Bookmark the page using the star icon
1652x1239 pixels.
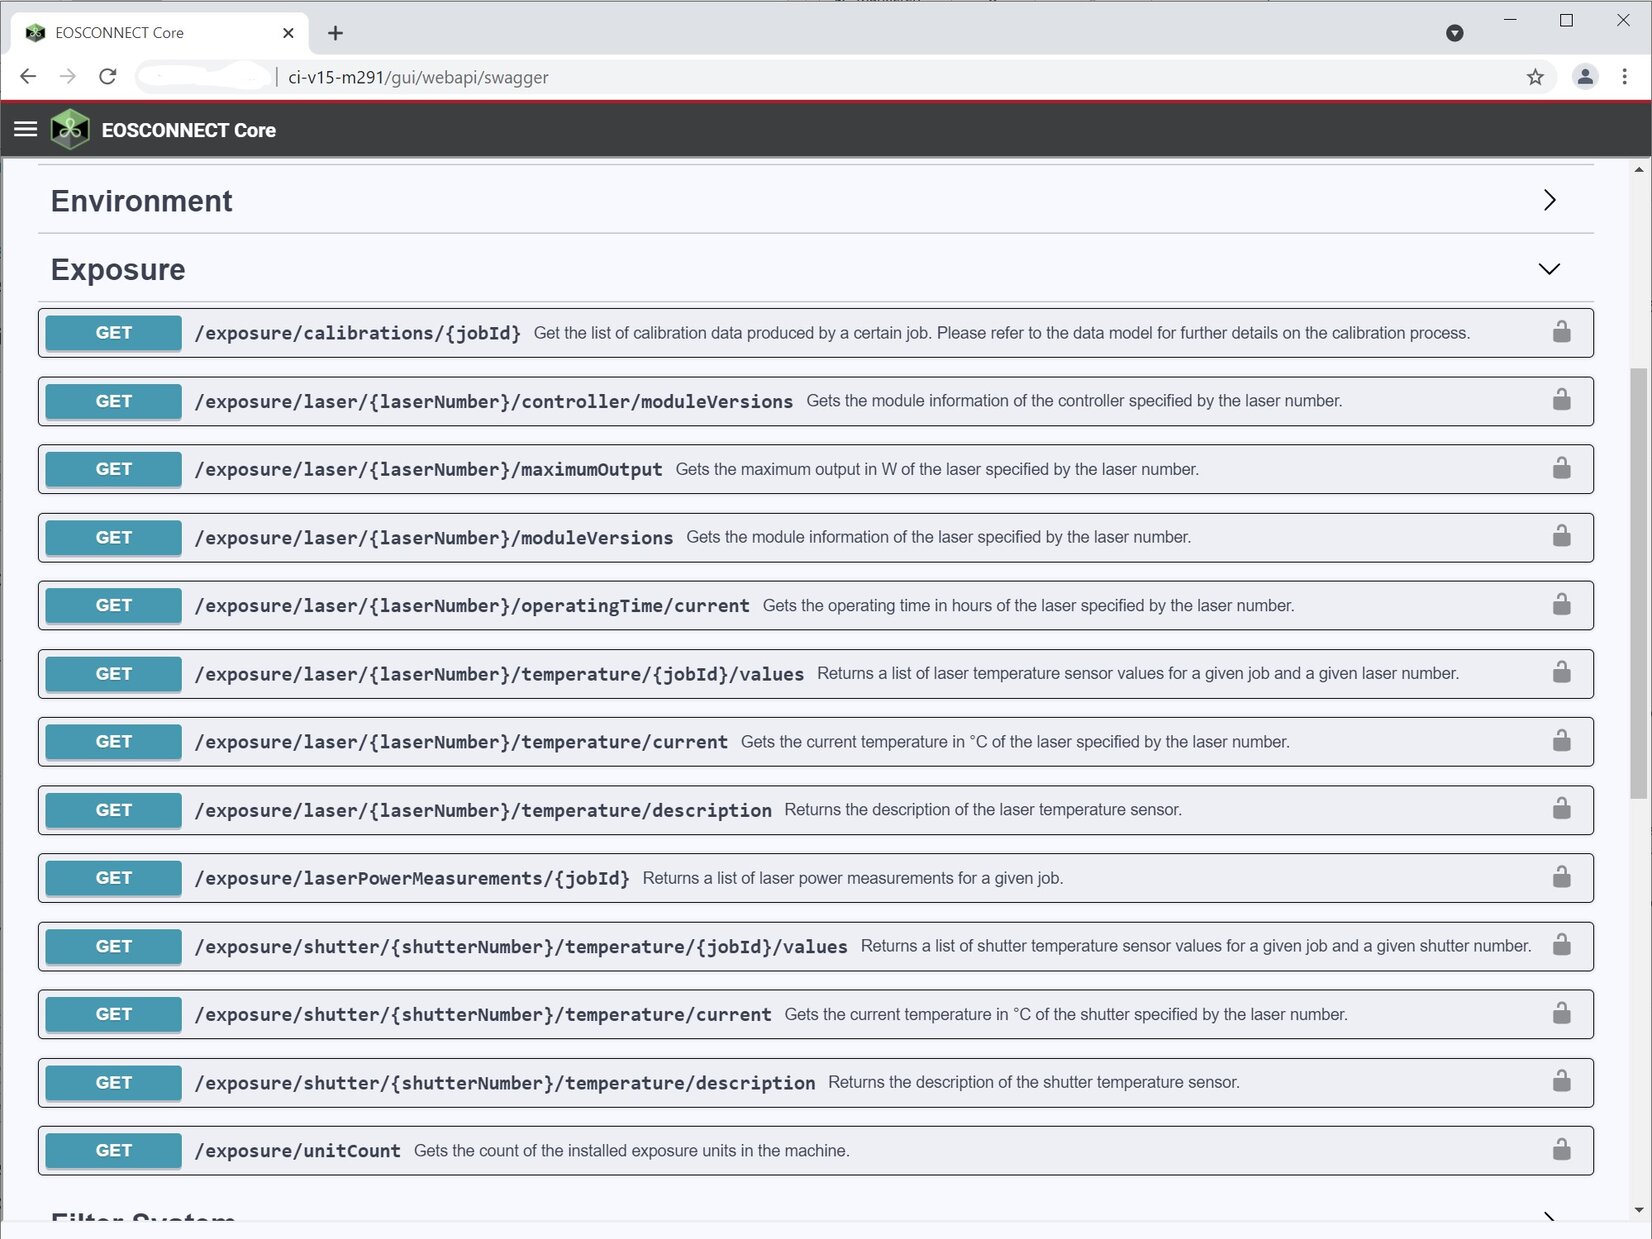(x=1533, y=76)
